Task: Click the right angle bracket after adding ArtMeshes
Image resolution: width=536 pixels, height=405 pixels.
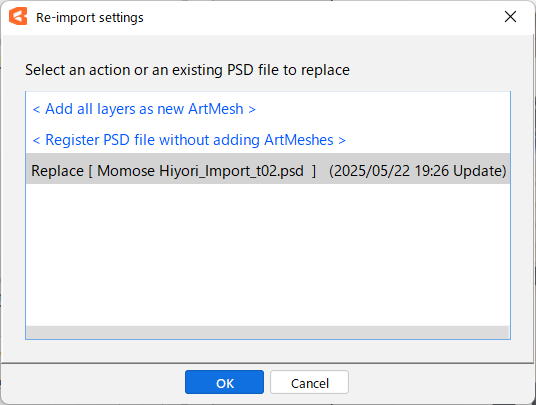Action: [x=342, y=140]
